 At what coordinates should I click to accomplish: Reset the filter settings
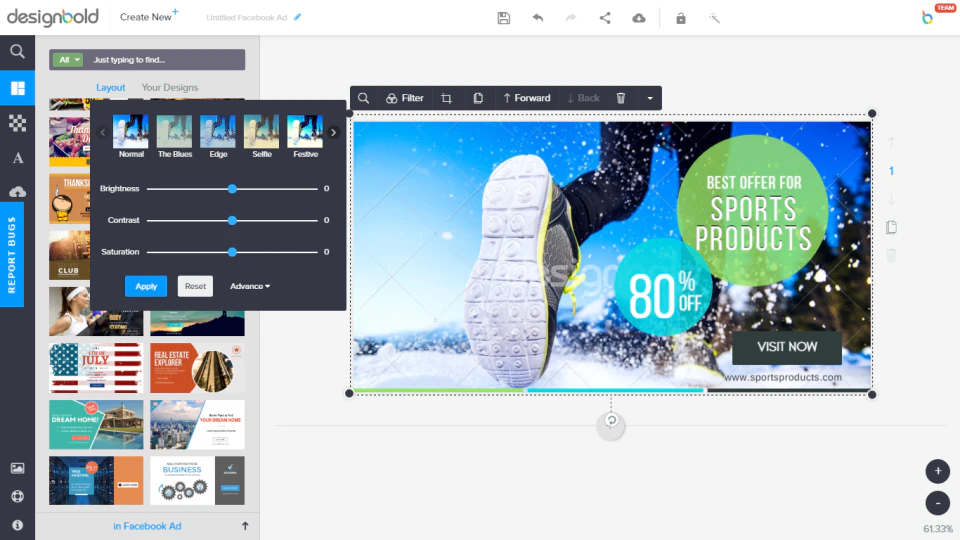coord(195,286)
